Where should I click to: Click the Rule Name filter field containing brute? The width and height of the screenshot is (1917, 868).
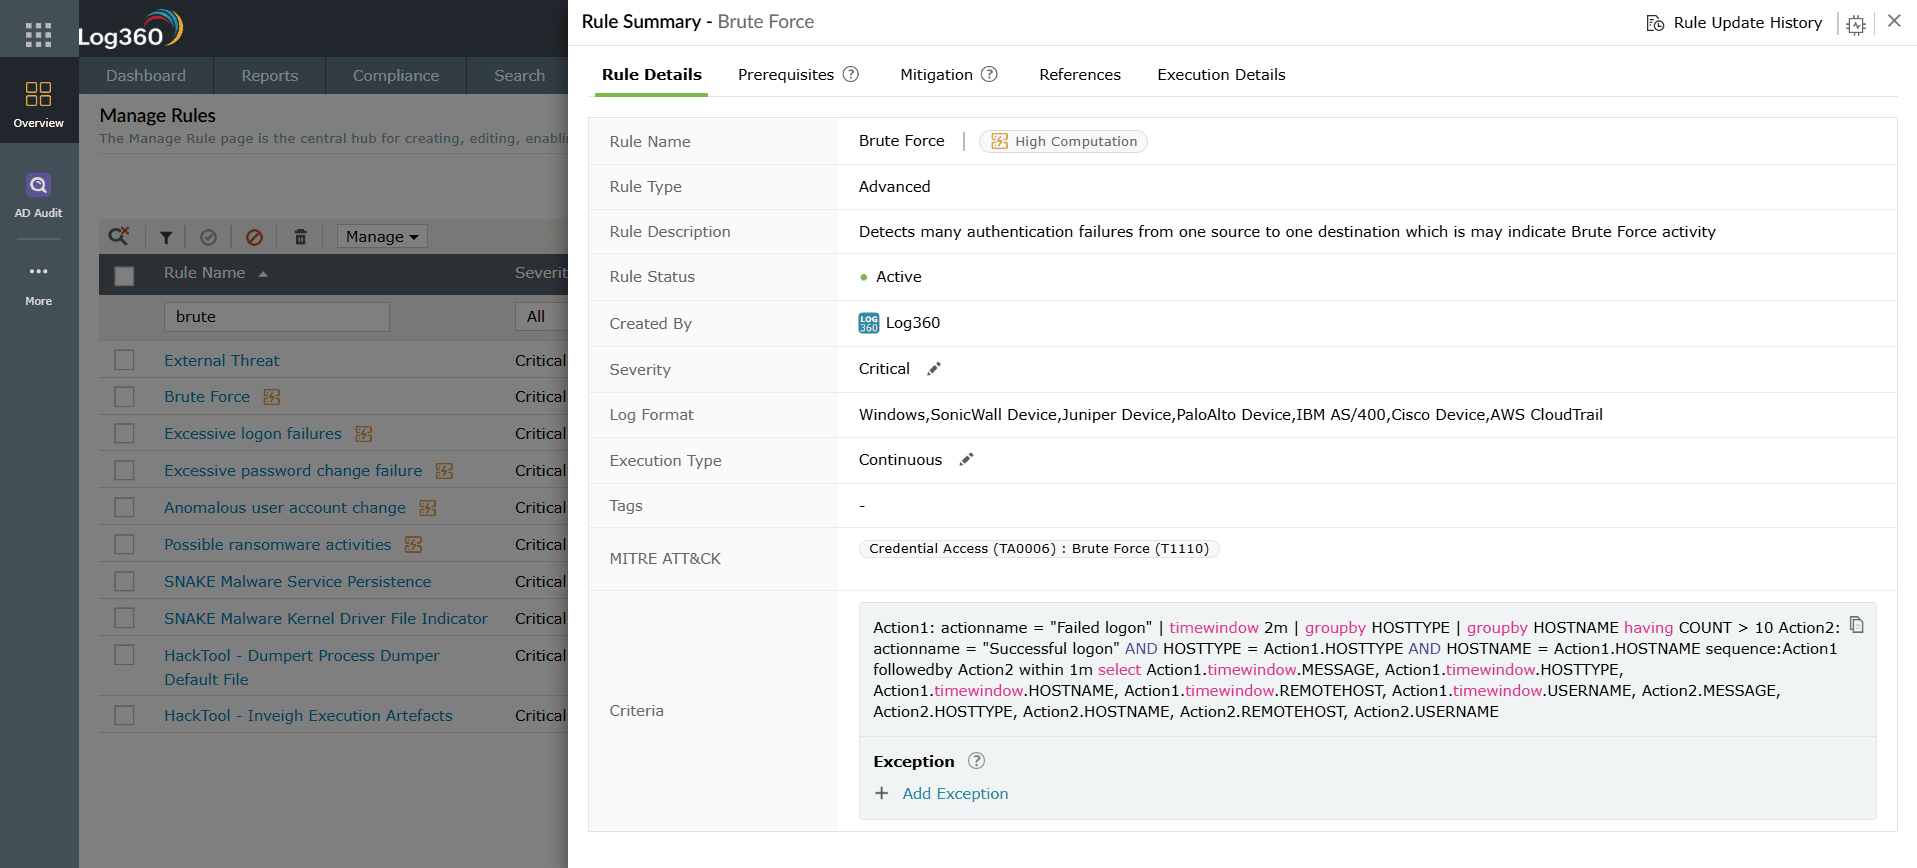tap(277, 317)
